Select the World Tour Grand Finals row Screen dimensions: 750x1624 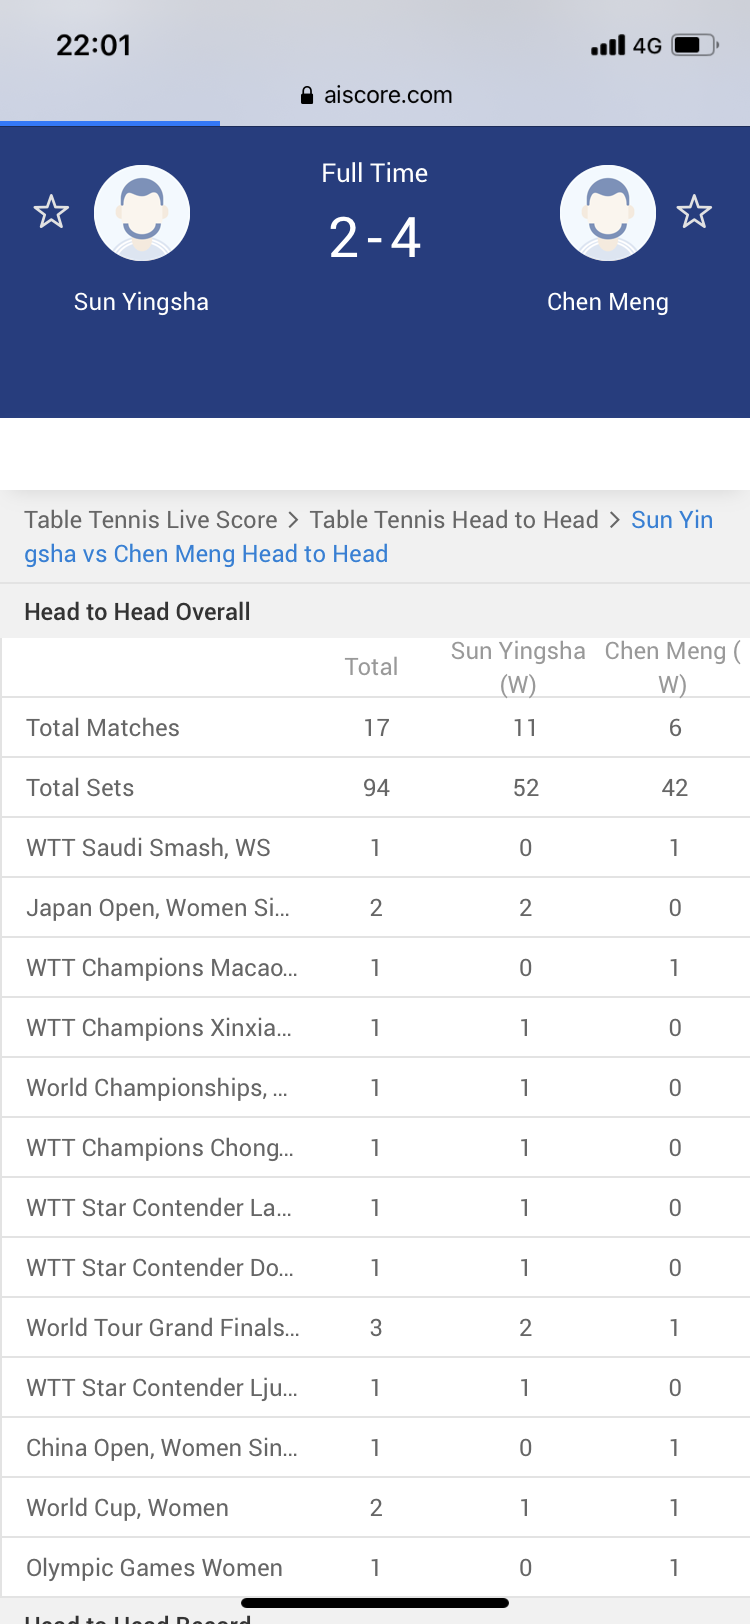(375, 1328)
